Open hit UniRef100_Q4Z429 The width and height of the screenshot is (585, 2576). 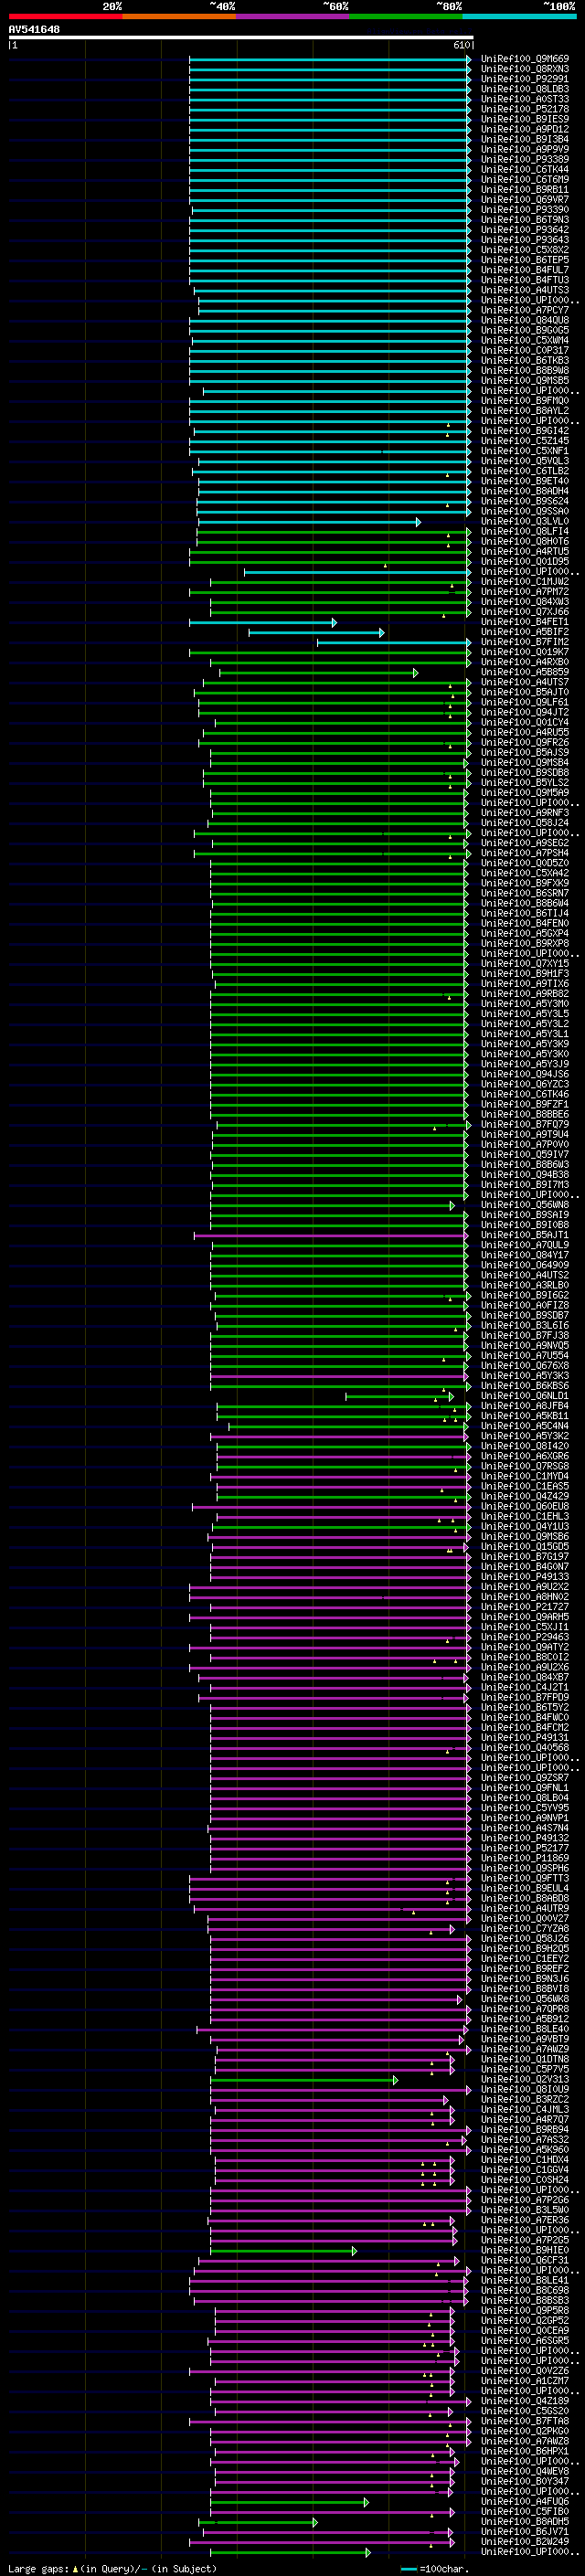pyautogui.click(x=525, y=1496)
